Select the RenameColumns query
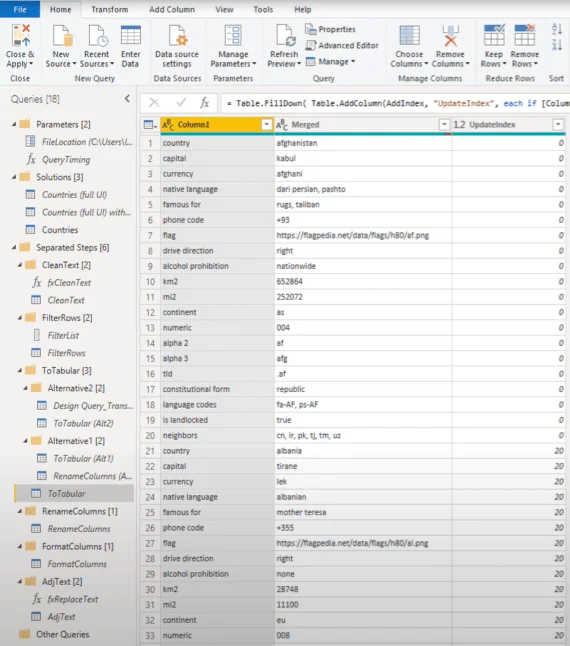 coord(79,529)
